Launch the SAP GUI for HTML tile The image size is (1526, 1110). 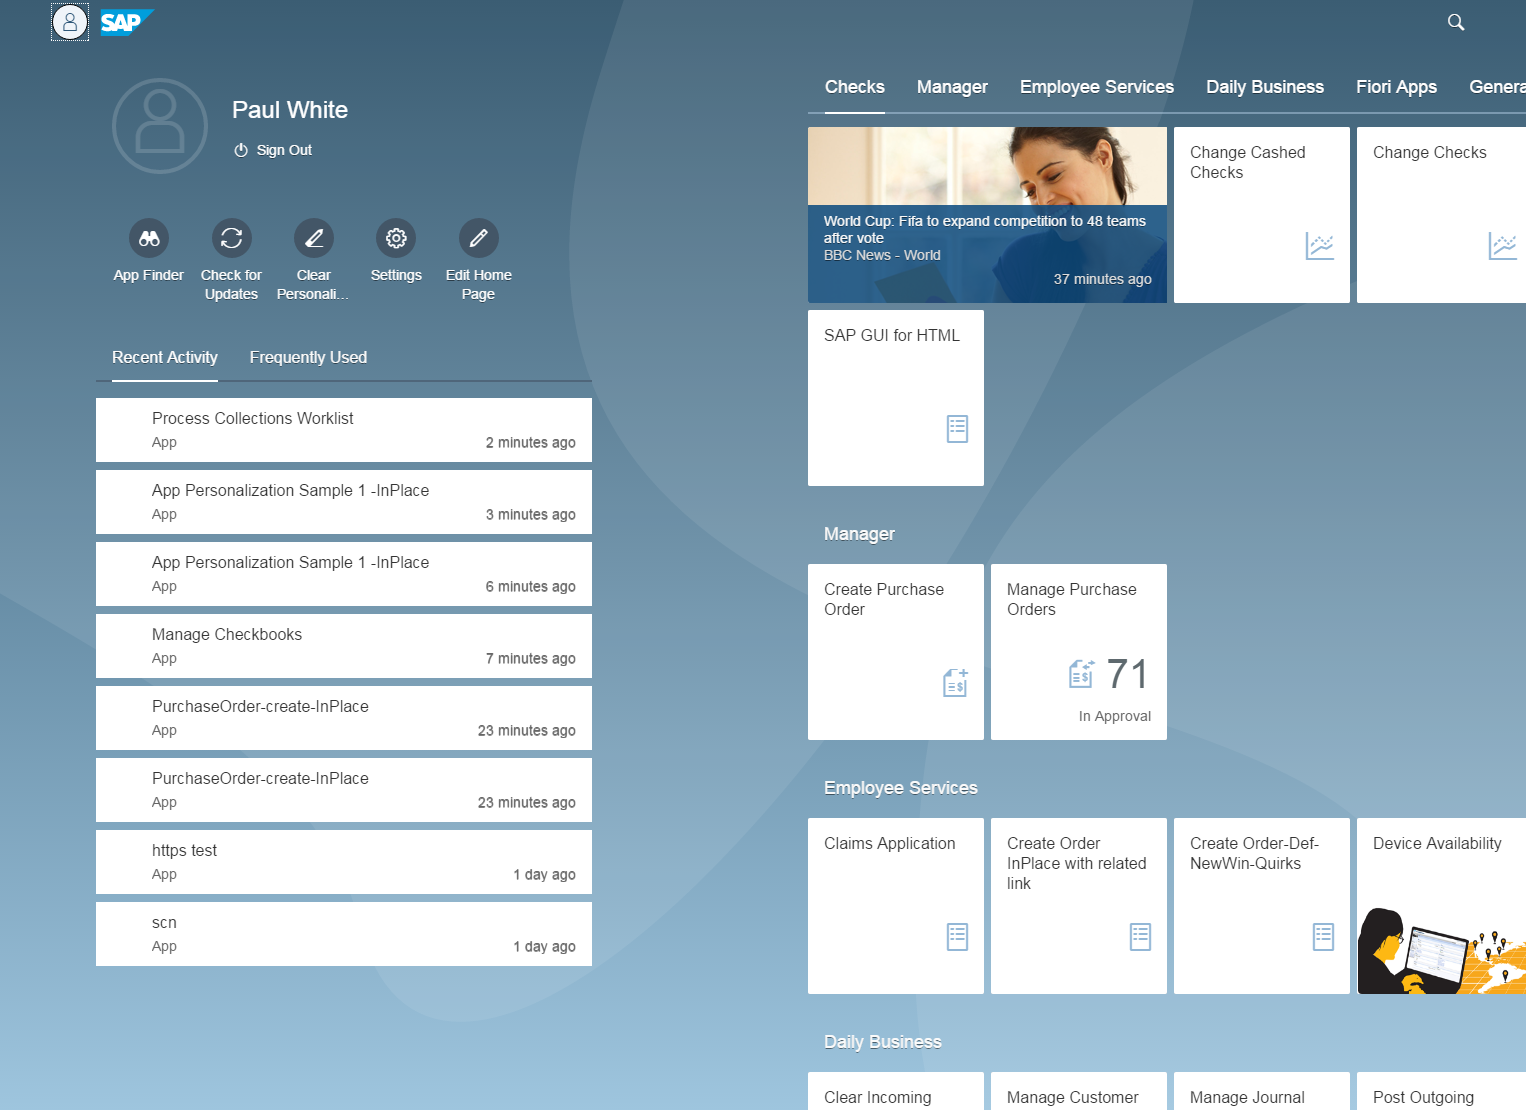click(x=895, y=397)
